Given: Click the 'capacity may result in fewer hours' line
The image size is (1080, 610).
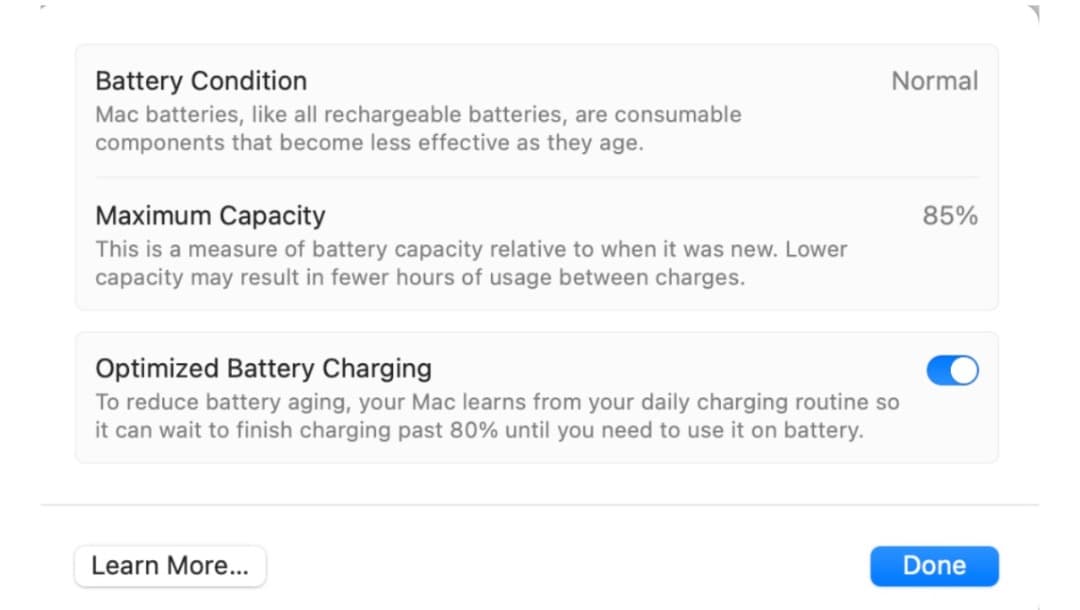Looking at the screenshot, I should 420,277.
